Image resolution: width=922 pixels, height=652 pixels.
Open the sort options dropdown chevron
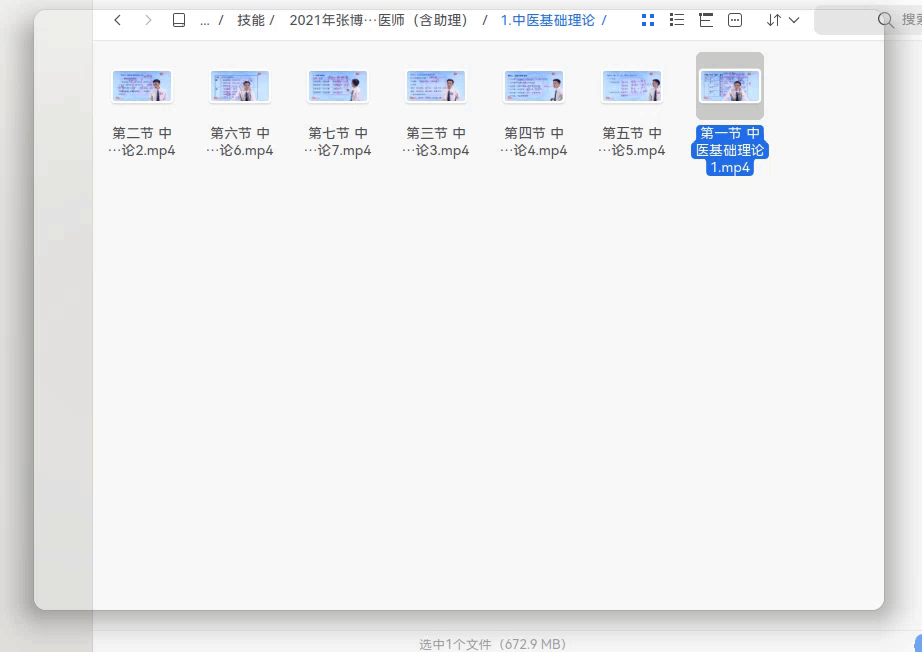794,21
